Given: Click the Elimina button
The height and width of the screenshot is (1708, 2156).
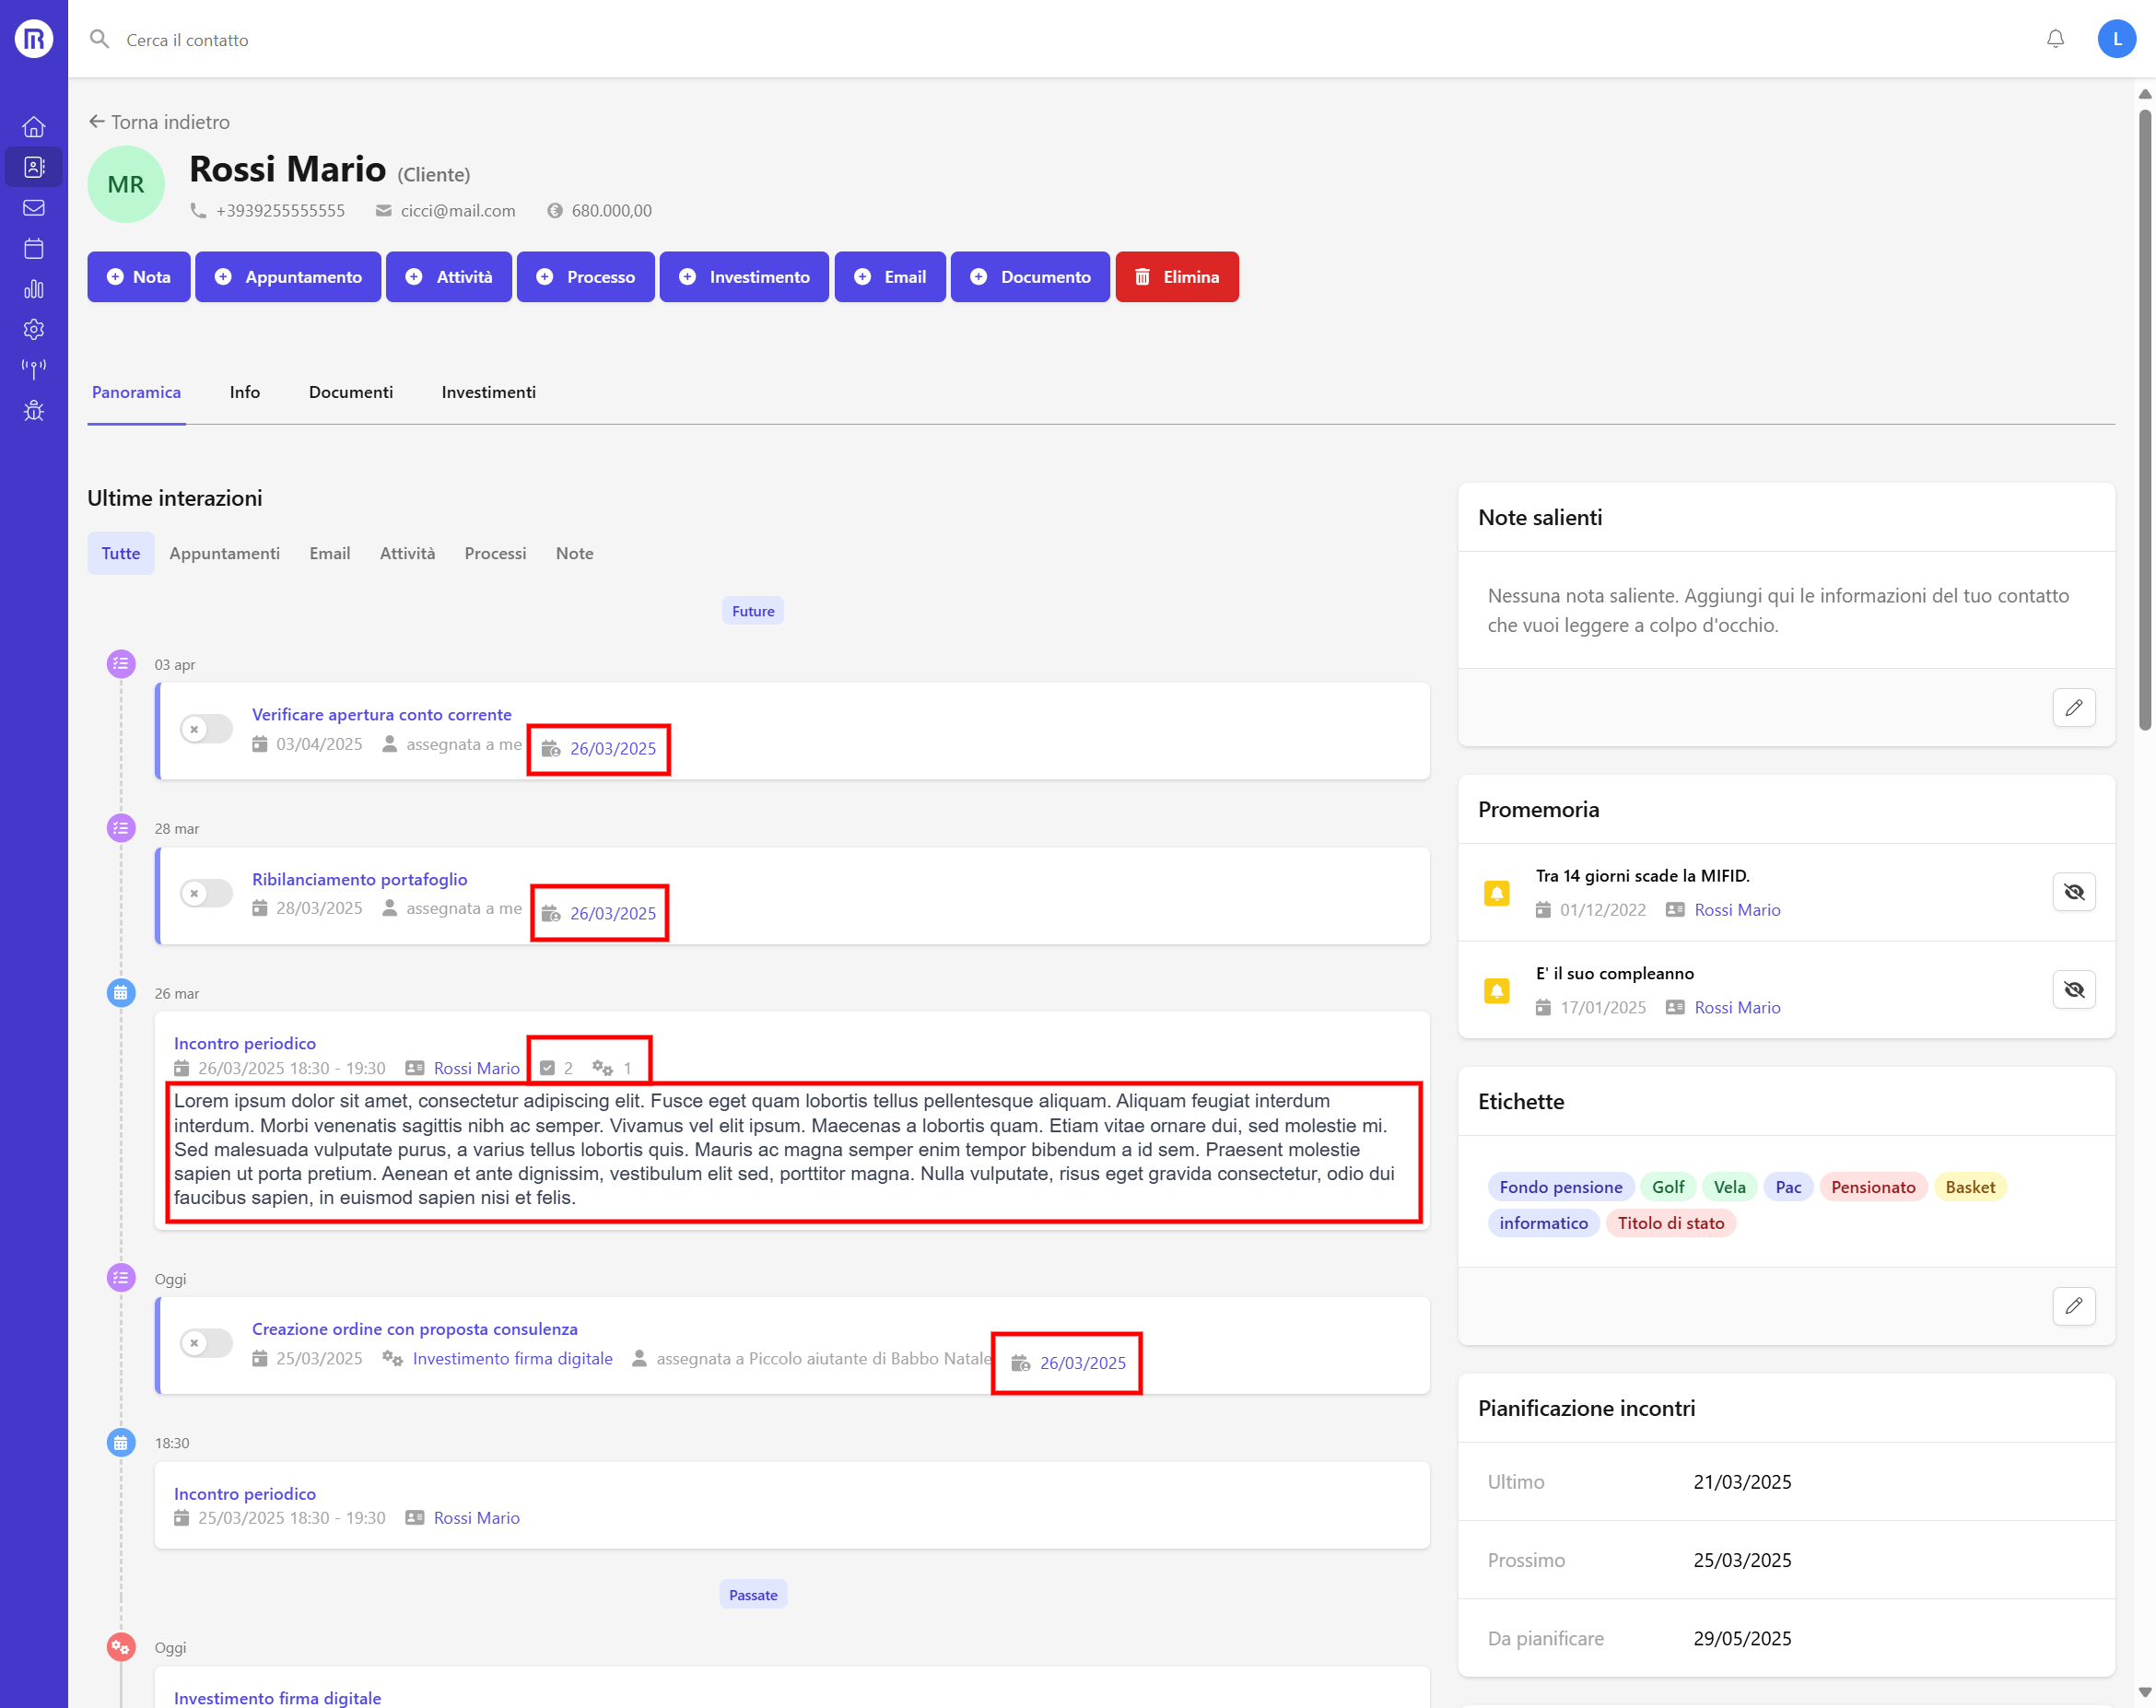Looking at the screenshot, I should 1176,277.
